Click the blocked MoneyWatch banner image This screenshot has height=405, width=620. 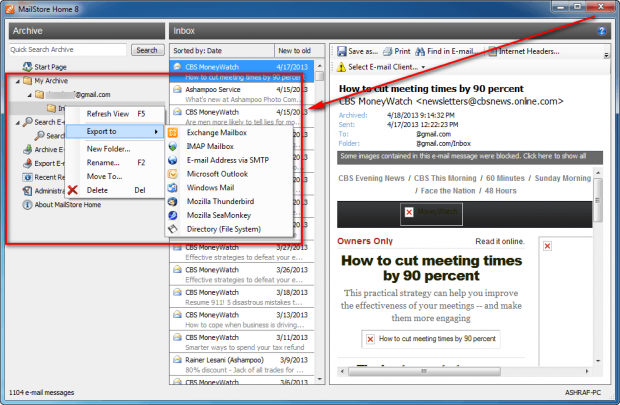pos(431,214)
